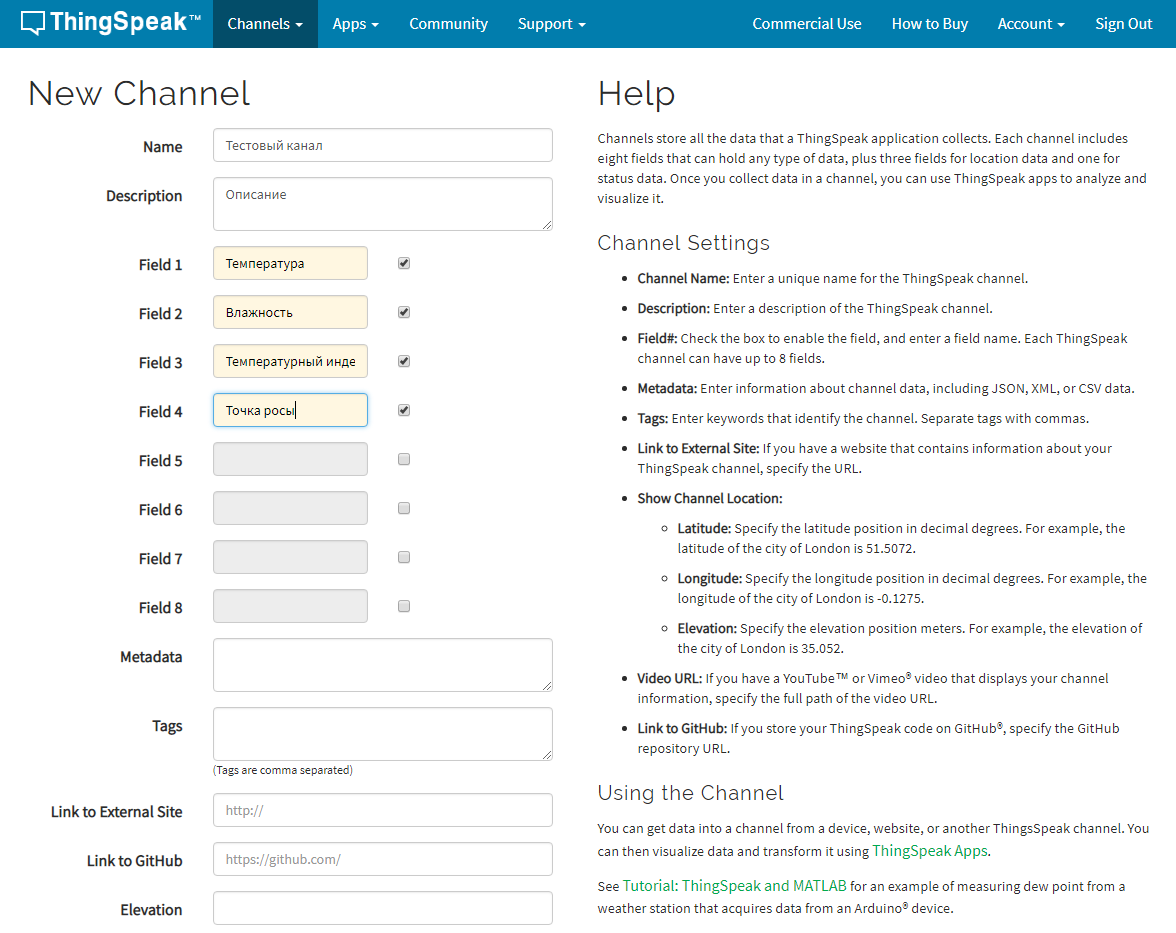Screen dimensions: 1176x933
Task: Select How to Buy in navbar
Action: point(929,24)
